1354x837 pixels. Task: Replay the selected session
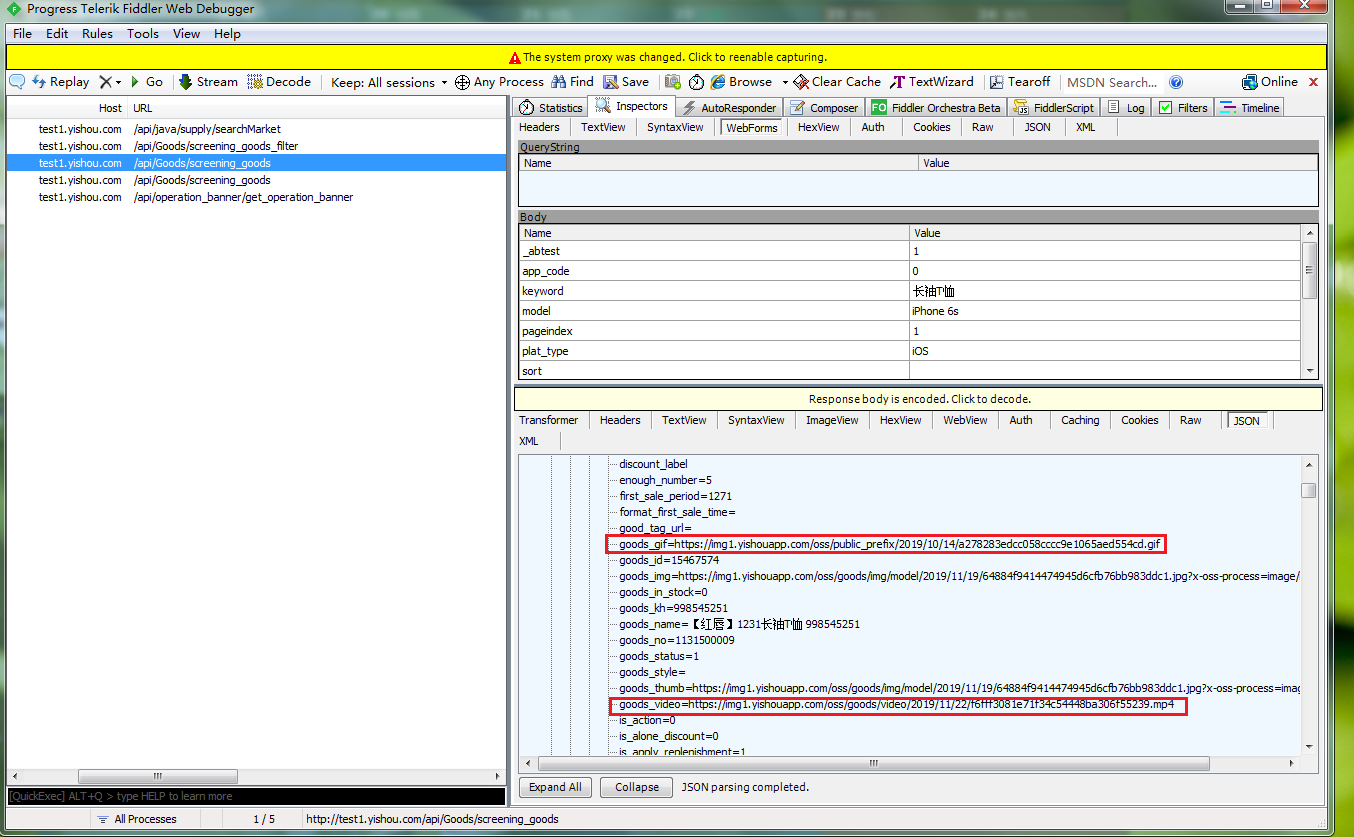point(60,82)
